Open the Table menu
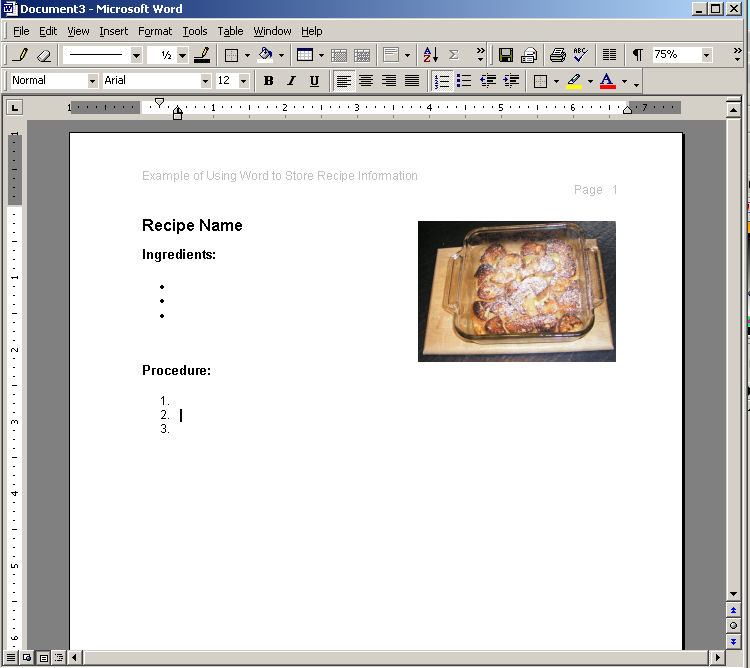750x668 pixels. tap(230, 31)
